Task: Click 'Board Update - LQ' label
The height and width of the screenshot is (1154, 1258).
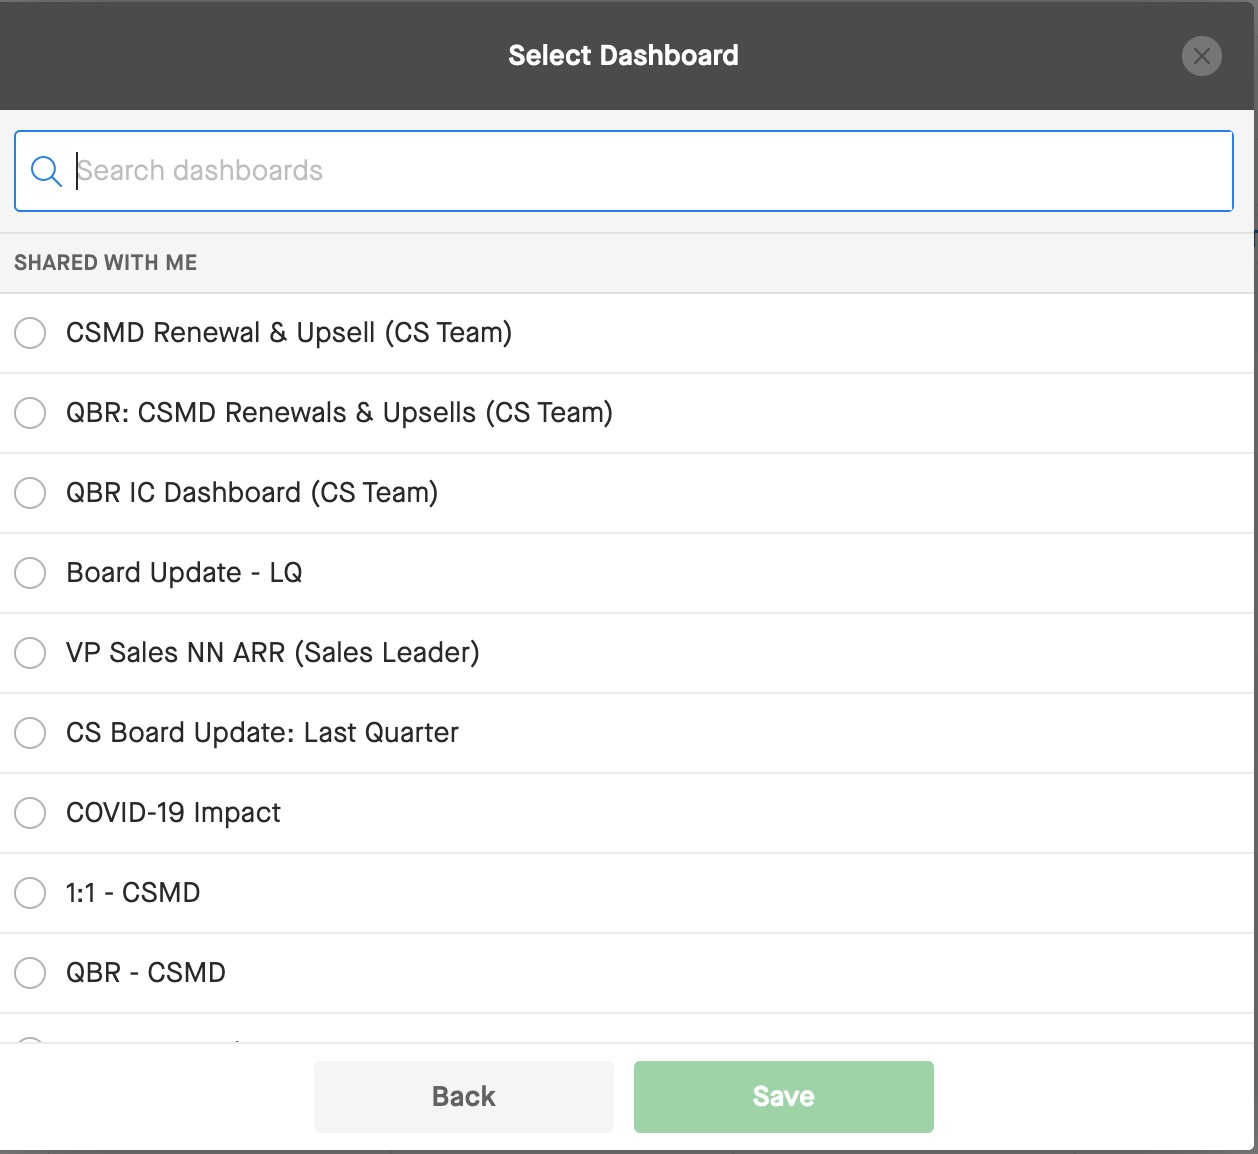Action: (x=184, y=573)
